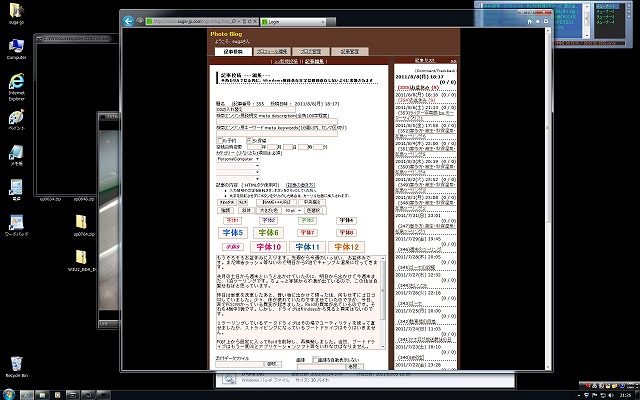Click the browser page vertical scrollbar

click(549, 198)
